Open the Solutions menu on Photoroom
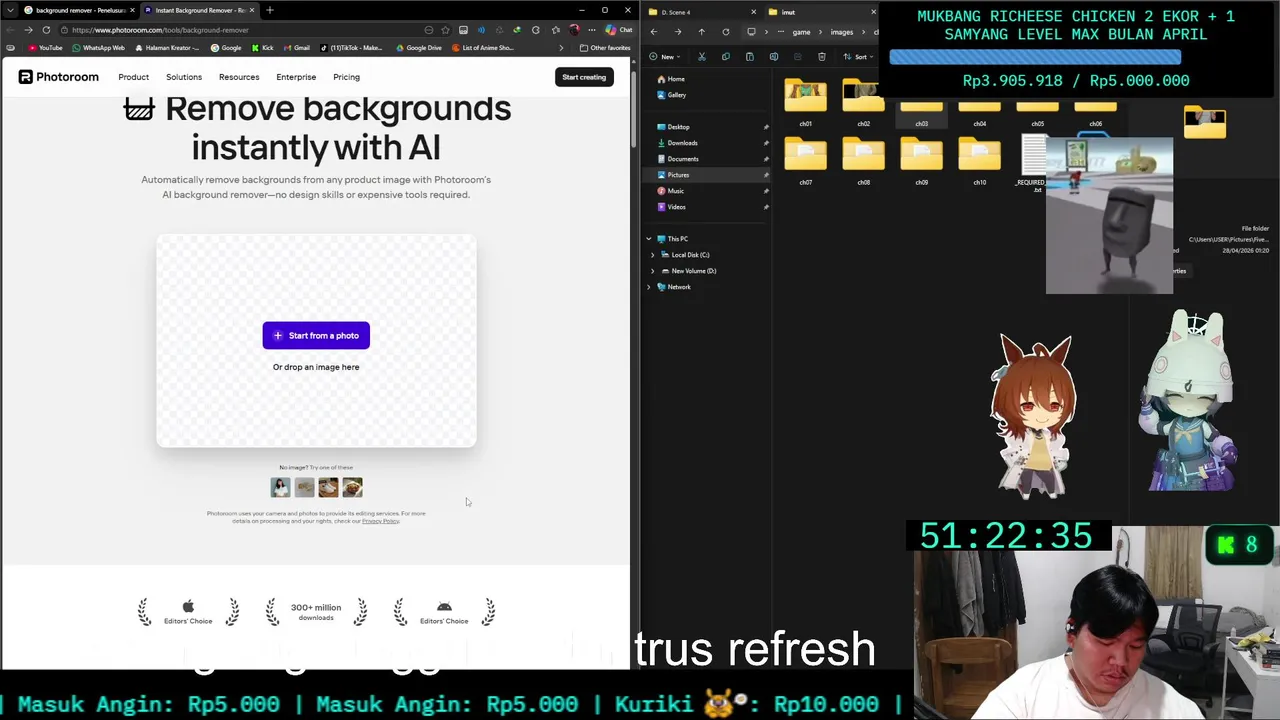Image resolution: width=1280 pixels, height=720 pixels. coord(184,77)
